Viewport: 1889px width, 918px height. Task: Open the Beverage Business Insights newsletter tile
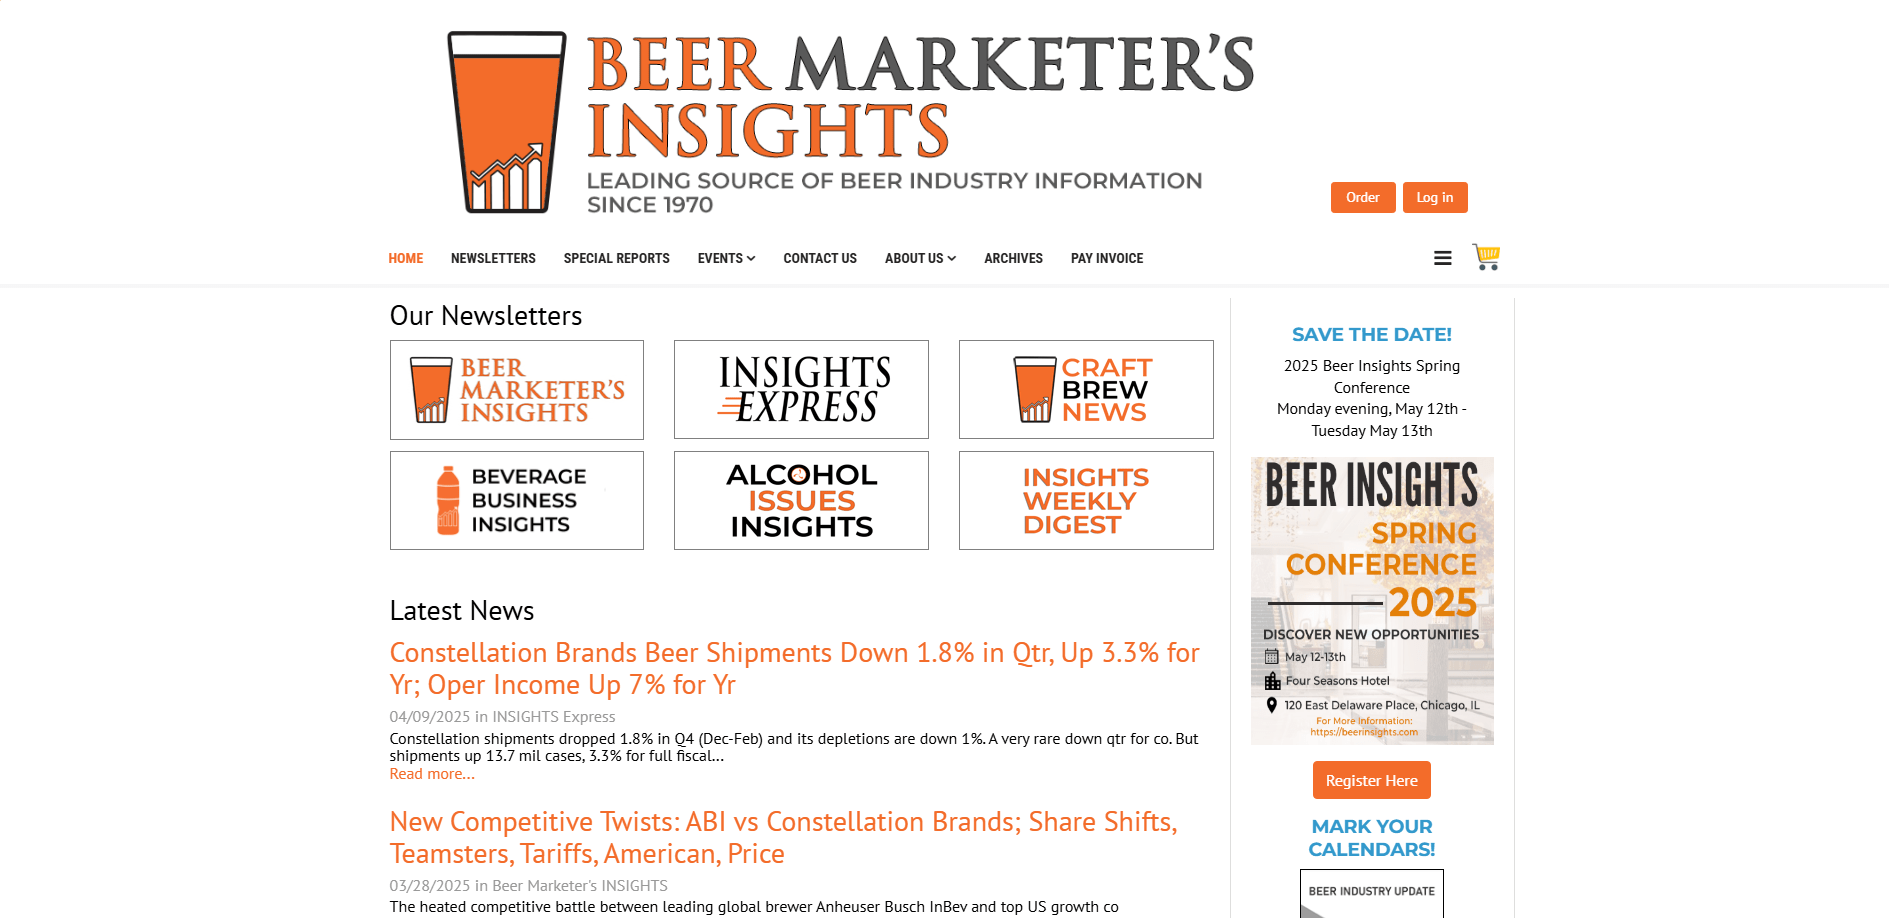click(x=517, y=500)
